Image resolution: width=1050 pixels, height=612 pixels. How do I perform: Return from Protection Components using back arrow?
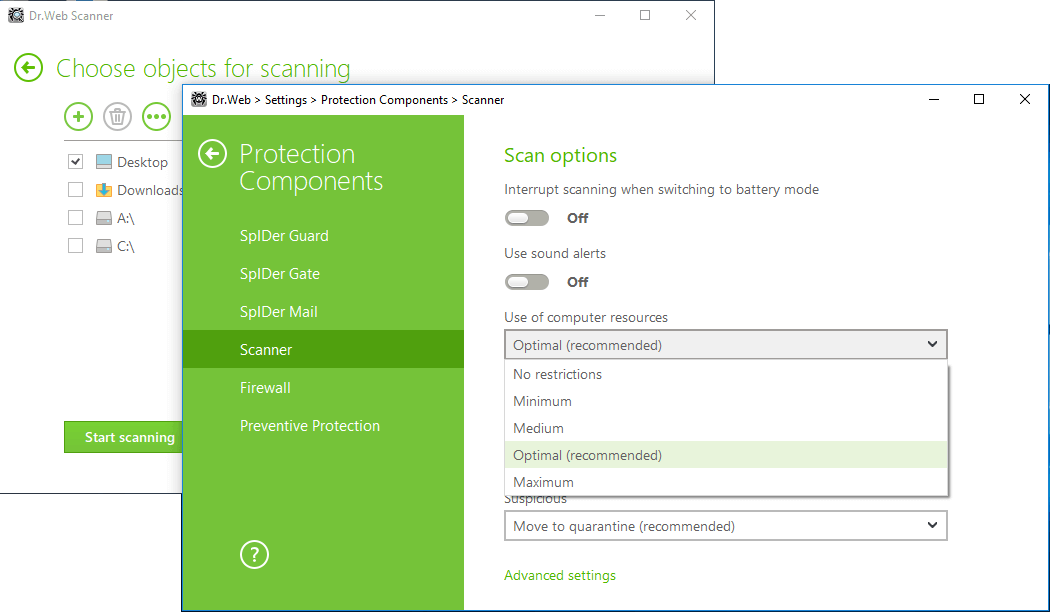pyautogui.click(x=212, y=154)
